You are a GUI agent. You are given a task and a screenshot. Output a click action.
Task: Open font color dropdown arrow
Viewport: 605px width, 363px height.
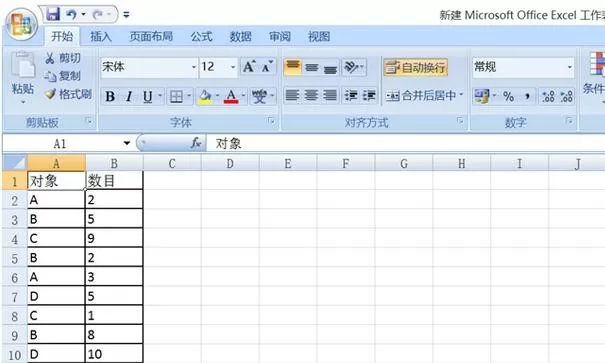coord(243,96)
